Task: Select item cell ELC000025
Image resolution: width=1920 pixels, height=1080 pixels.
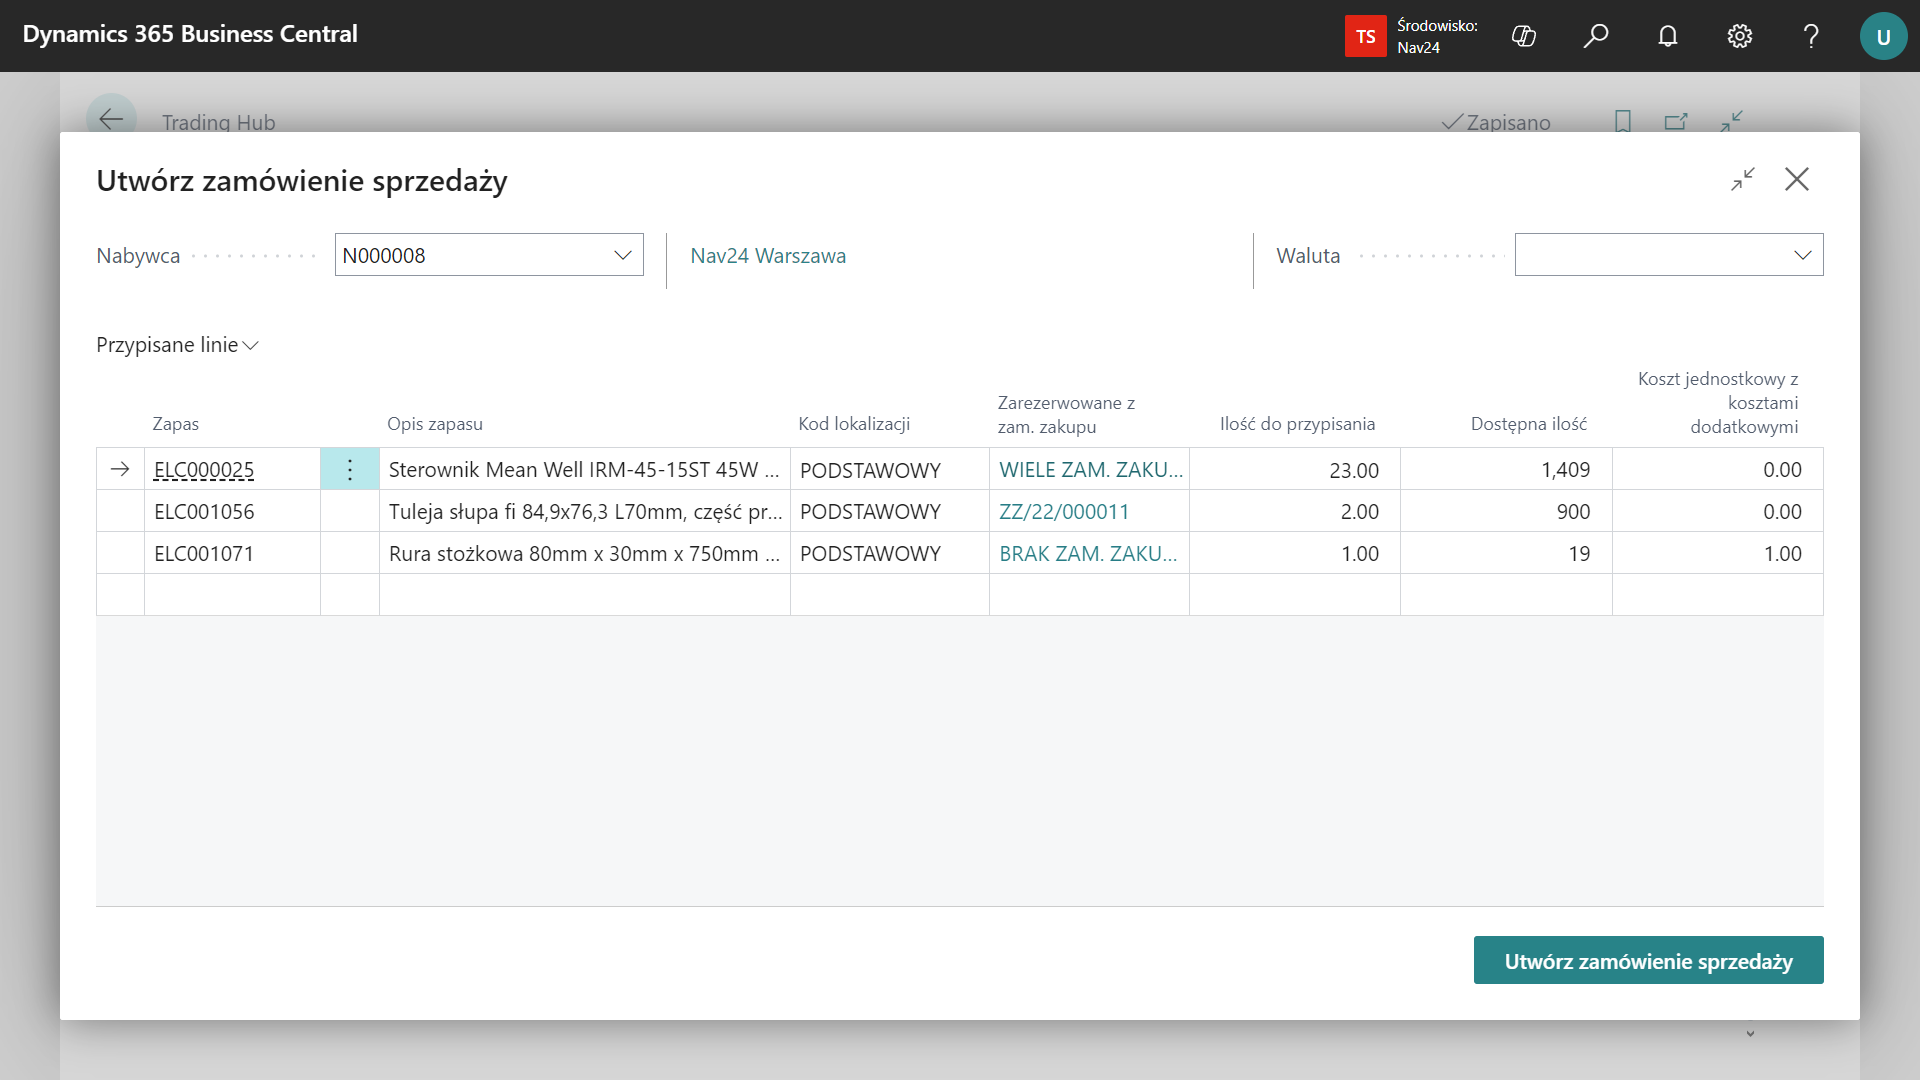Action: [x=232, y=469]
